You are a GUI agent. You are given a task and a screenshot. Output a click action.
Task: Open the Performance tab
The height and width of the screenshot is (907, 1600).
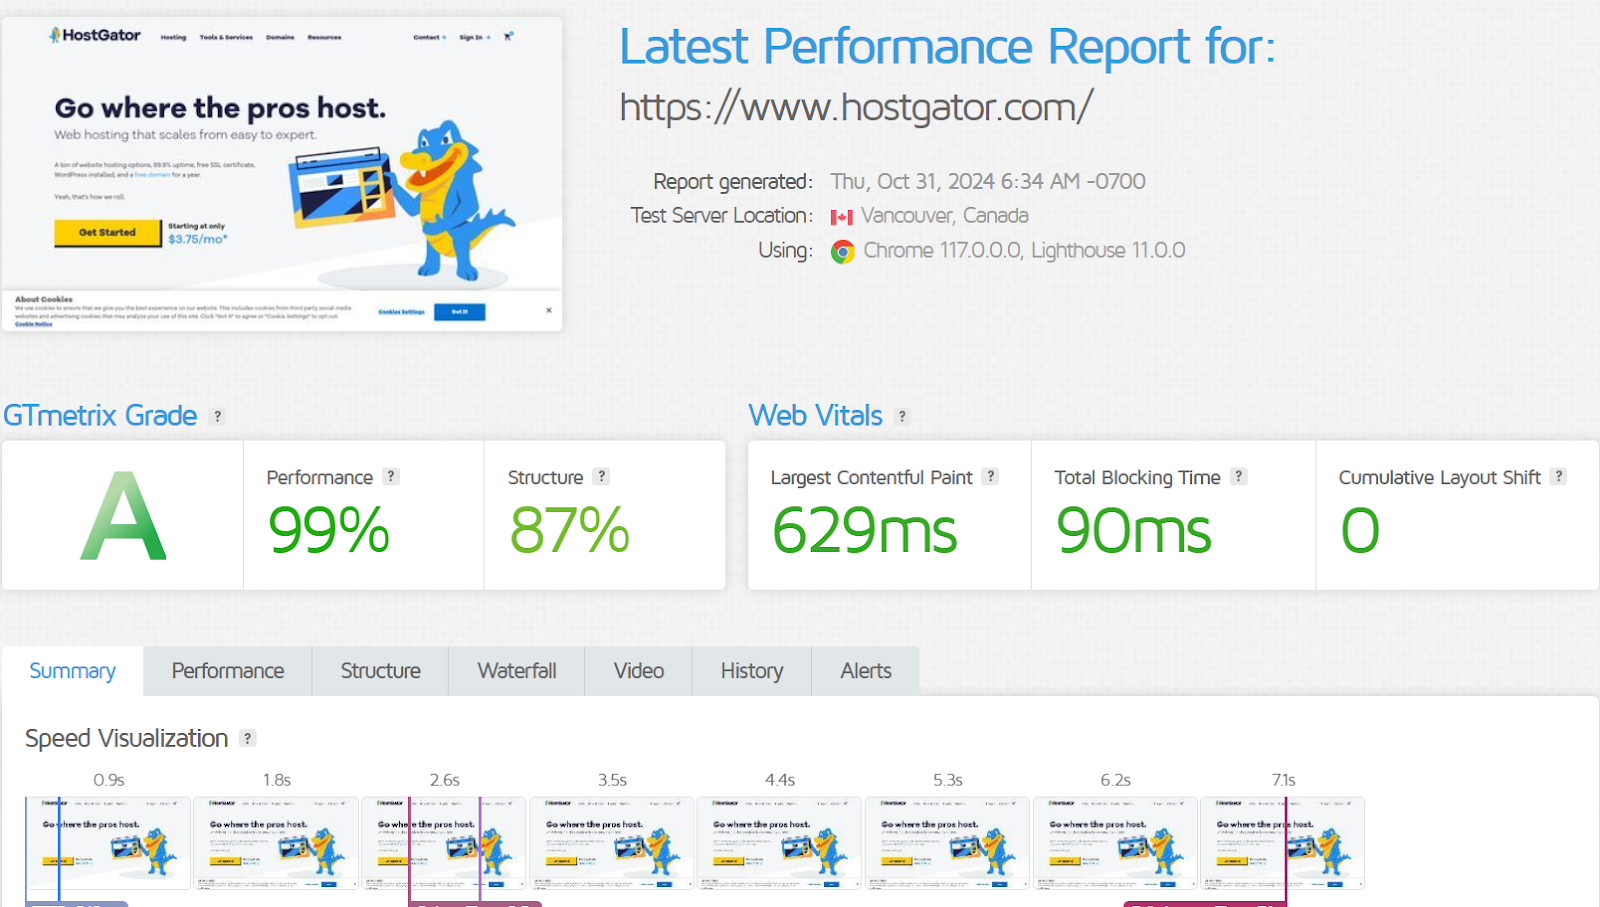coord(228,671)
